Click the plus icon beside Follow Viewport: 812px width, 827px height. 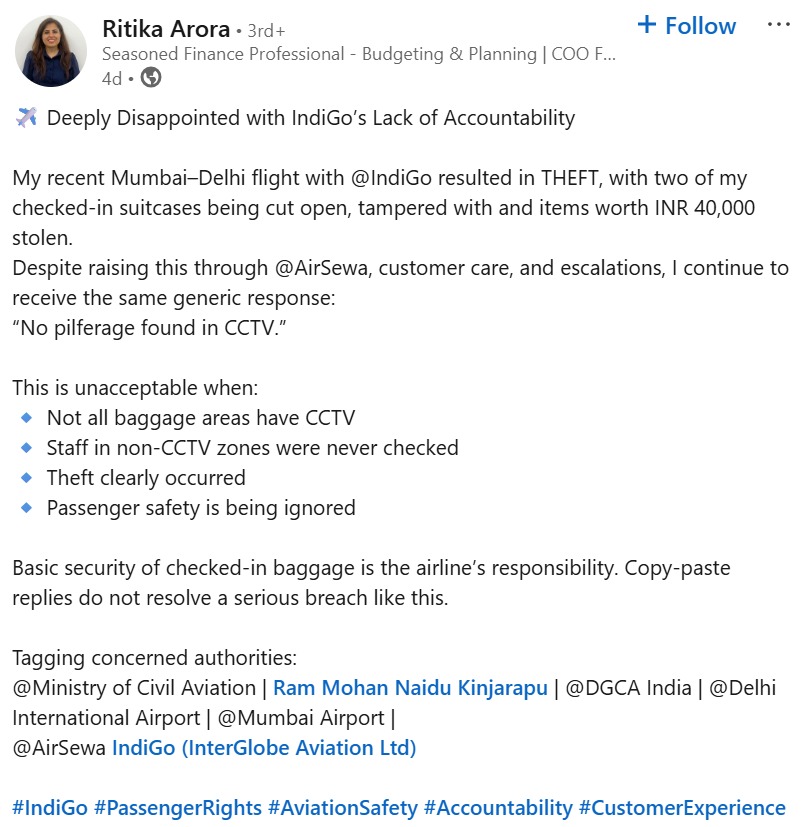[x=648, y=25]
